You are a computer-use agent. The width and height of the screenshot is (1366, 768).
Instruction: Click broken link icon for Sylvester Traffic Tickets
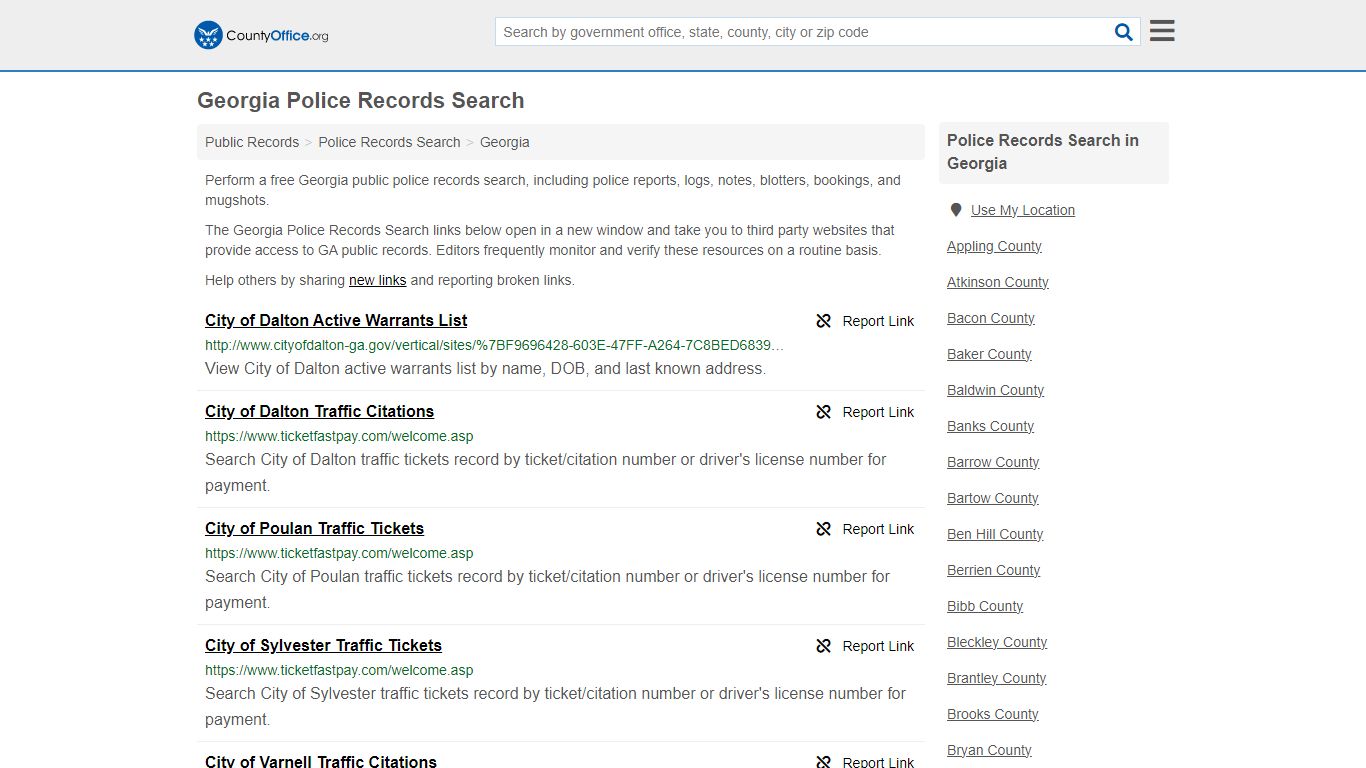(x=824, y=646)
